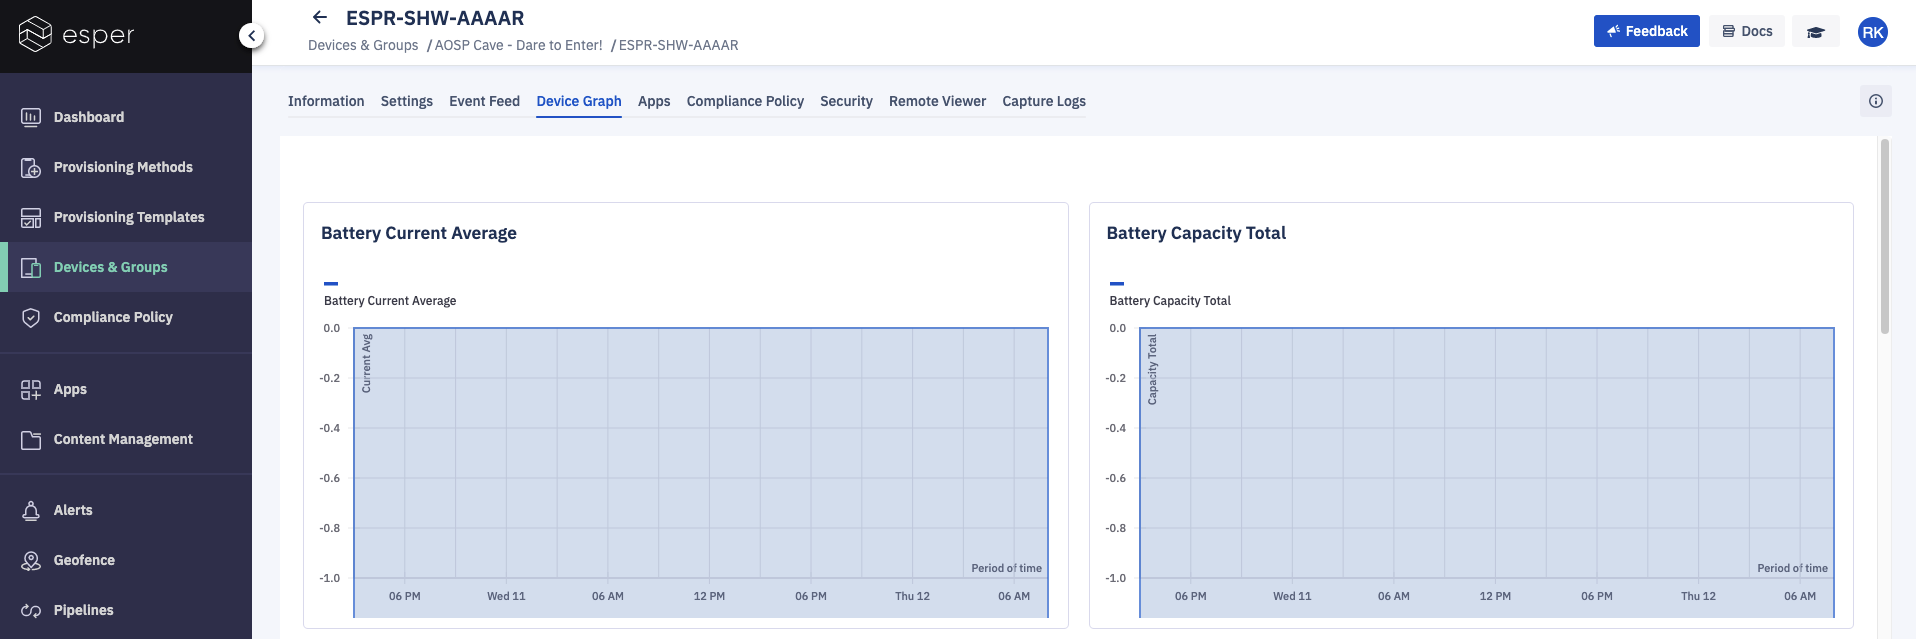Click the Feedback button
Screen dimensions: 1916x639
pos(1646,31)
